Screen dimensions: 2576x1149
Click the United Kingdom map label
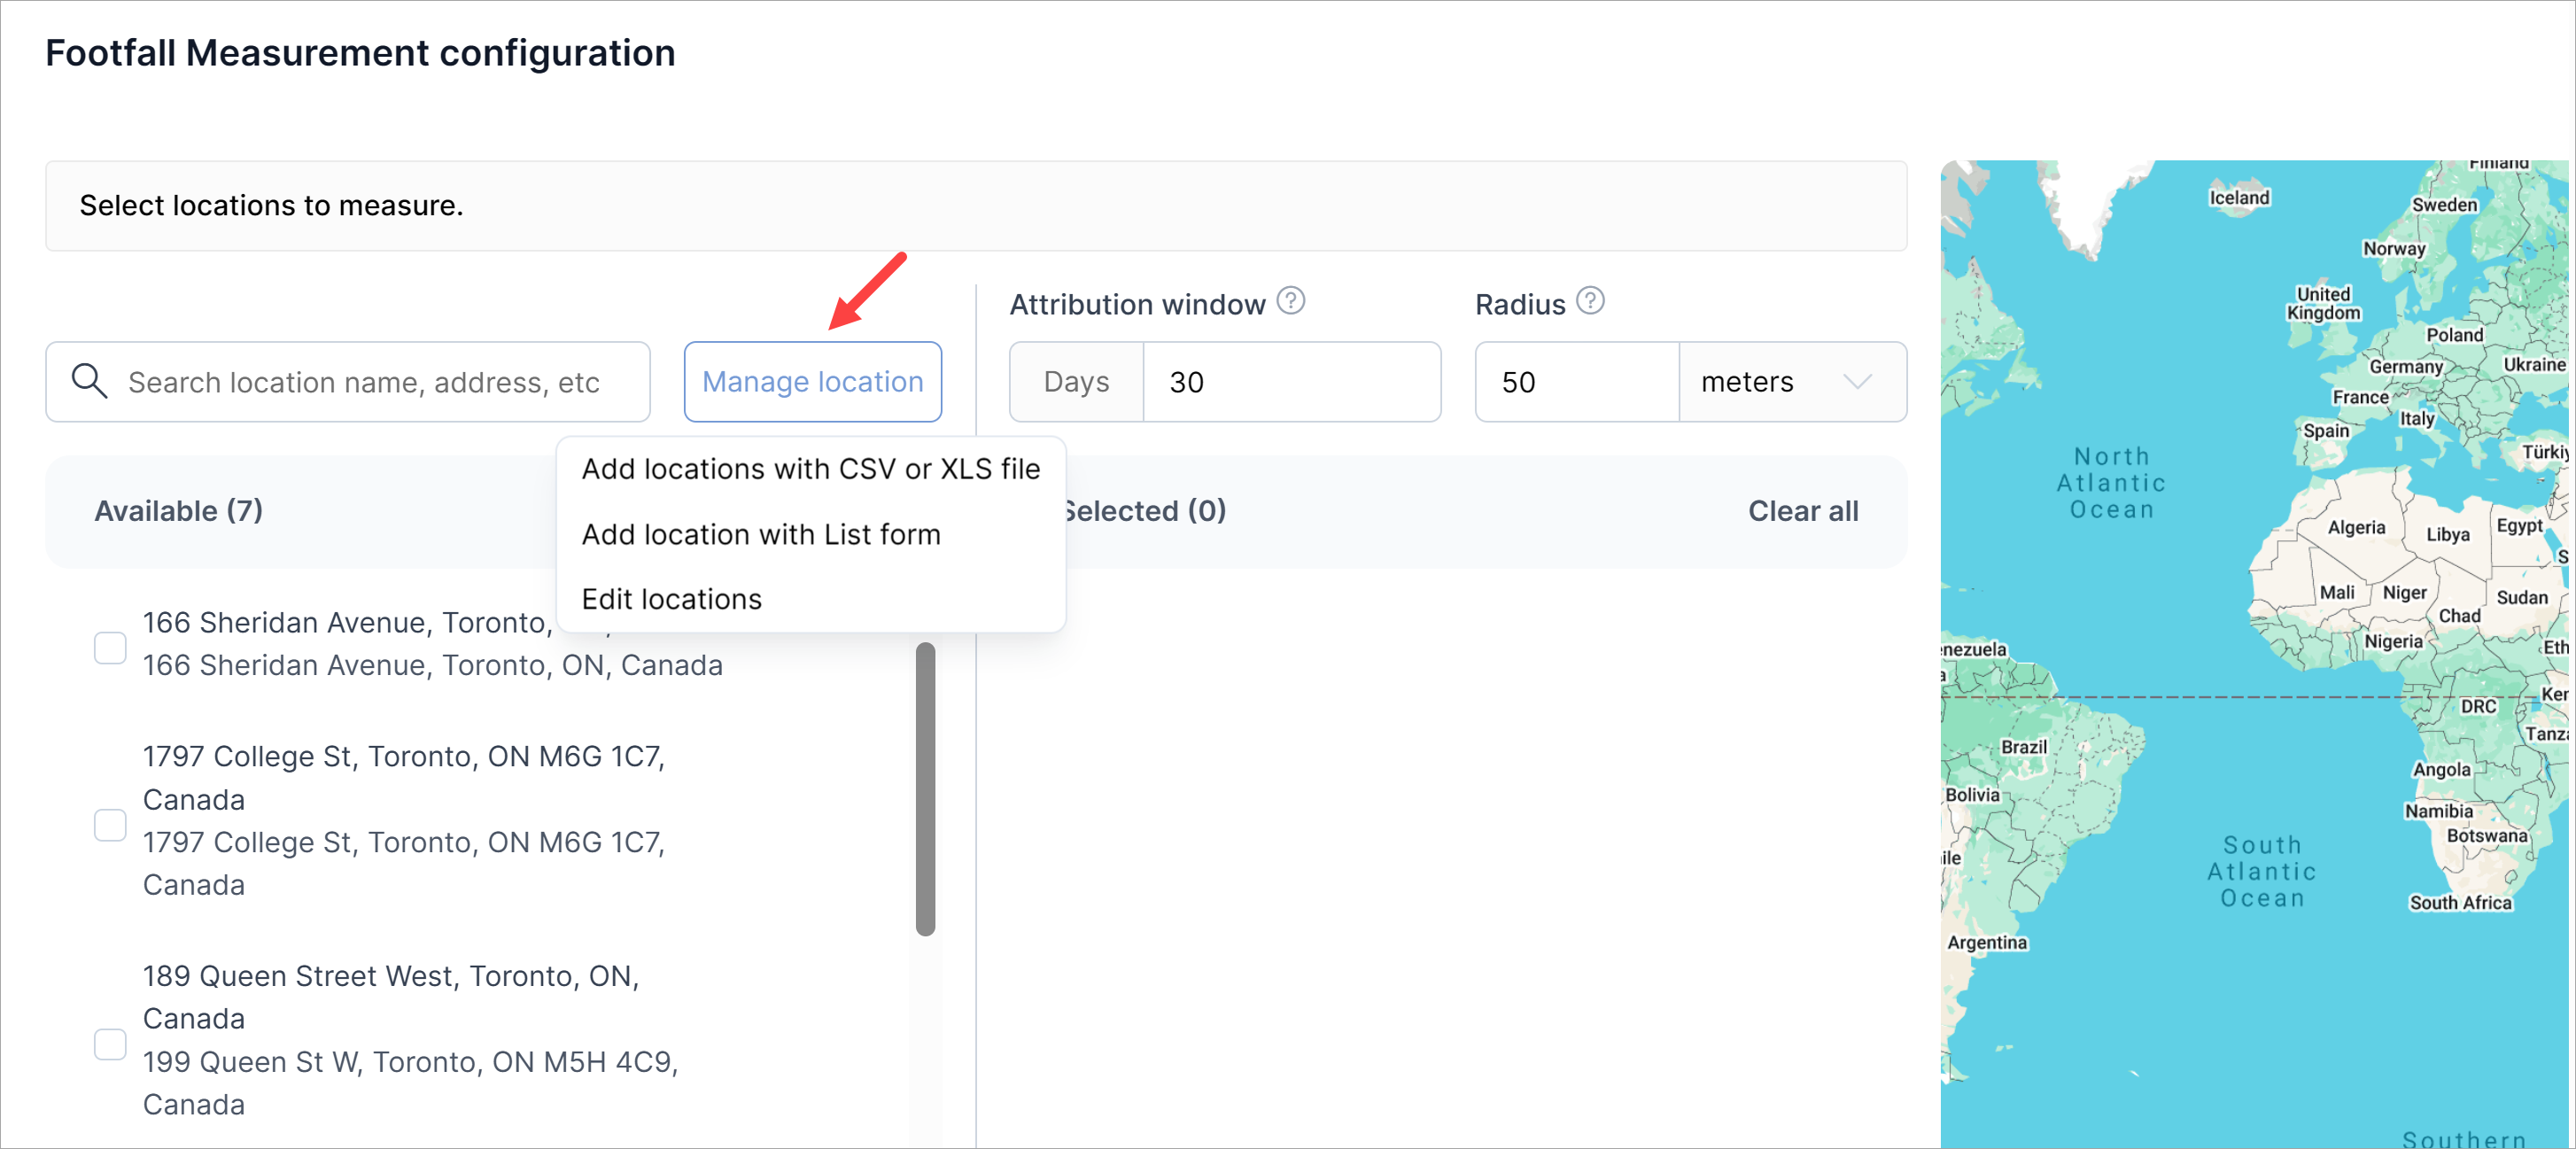click(2322, 303)
